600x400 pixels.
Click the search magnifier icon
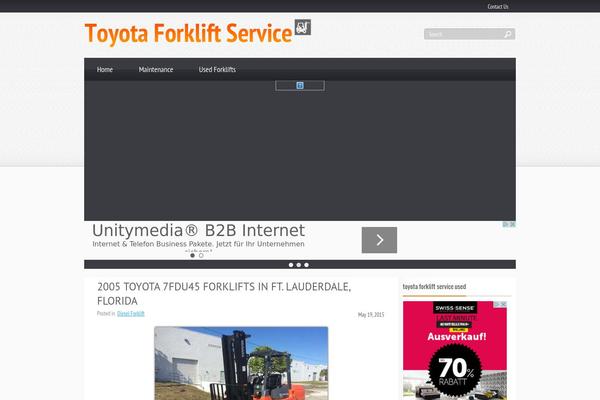tap(507, 34)
